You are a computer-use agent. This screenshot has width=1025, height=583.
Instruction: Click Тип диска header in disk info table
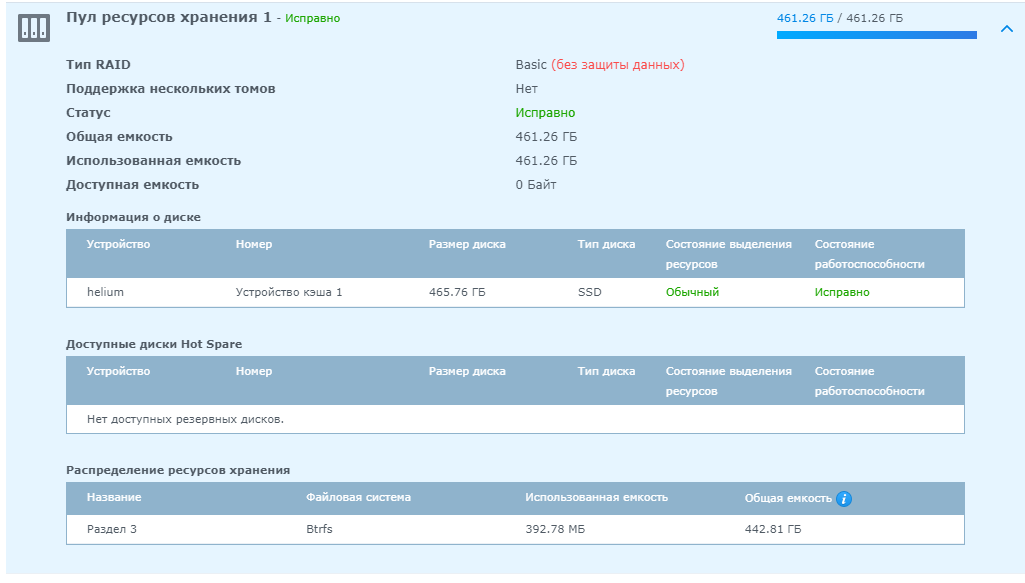click(x=606, y=244)
